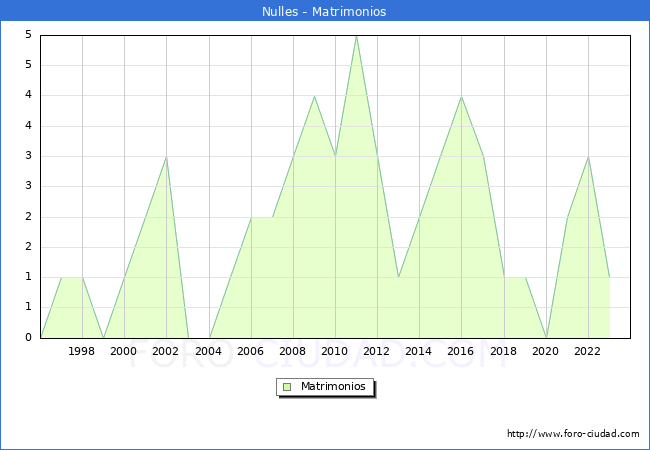Click the 2002 x-axis label
Image resolution: width=650 pixels, height=450 pixels.
pyautogui.click(x=165, y=351)
